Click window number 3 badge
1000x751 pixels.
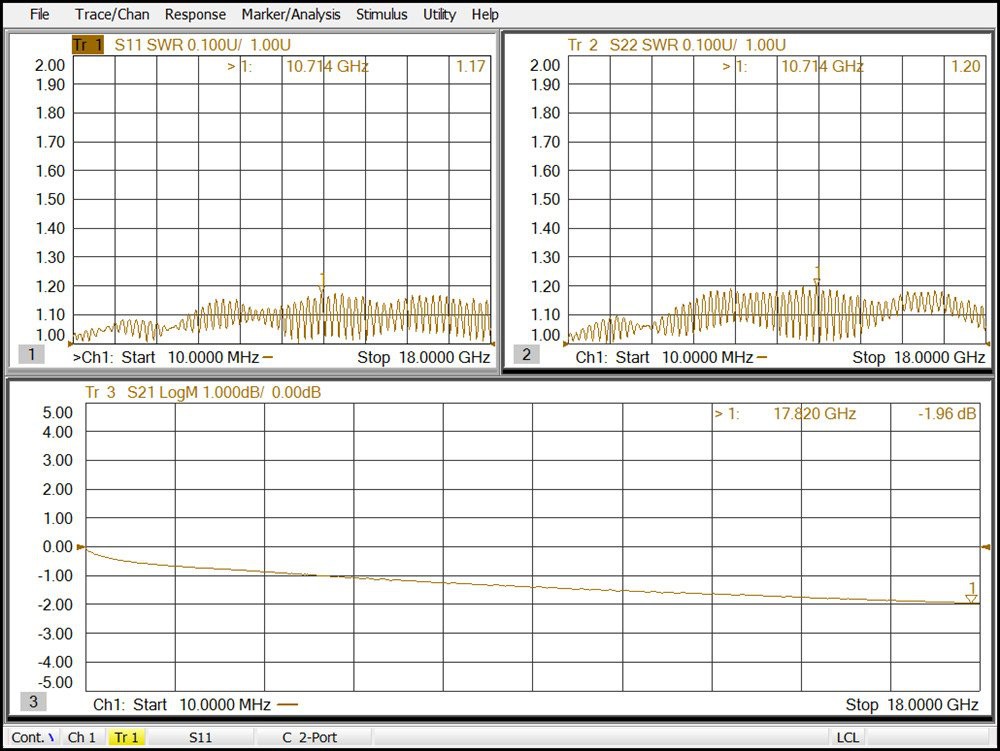(33, 702)
